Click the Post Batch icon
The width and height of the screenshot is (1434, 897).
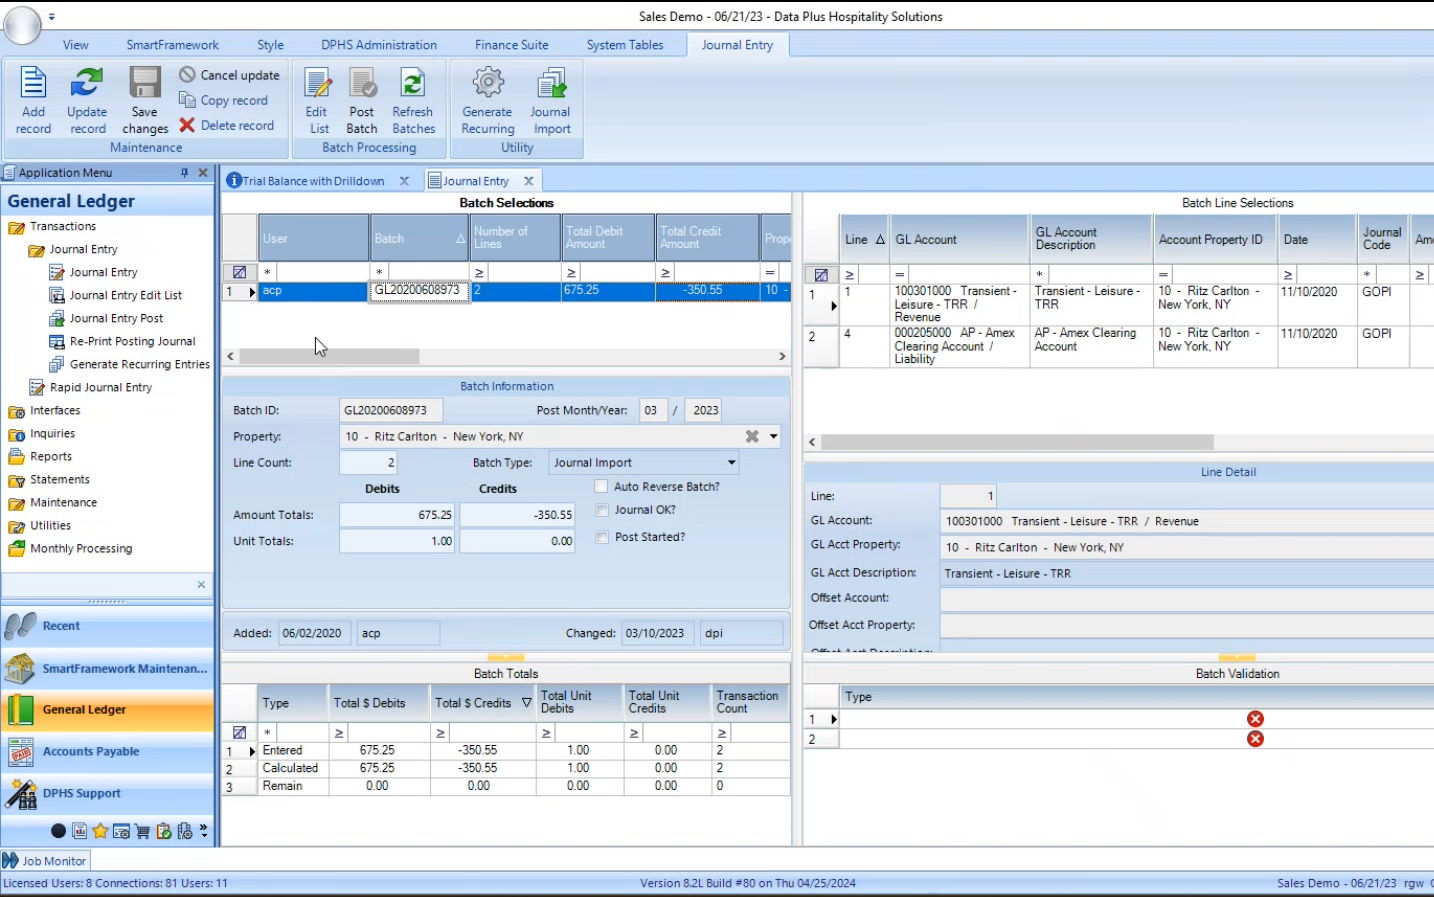pyautogui.click(x=362, y=100)
